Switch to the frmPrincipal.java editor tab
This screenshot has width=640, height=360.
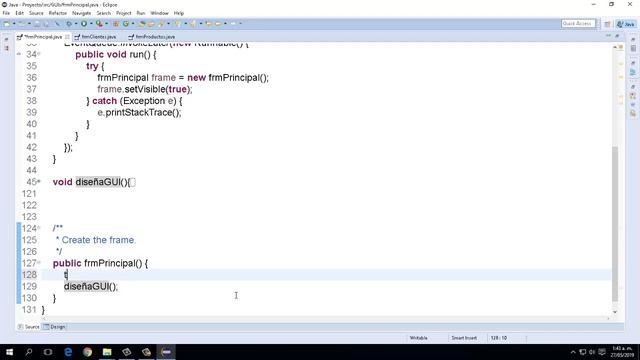43,37
